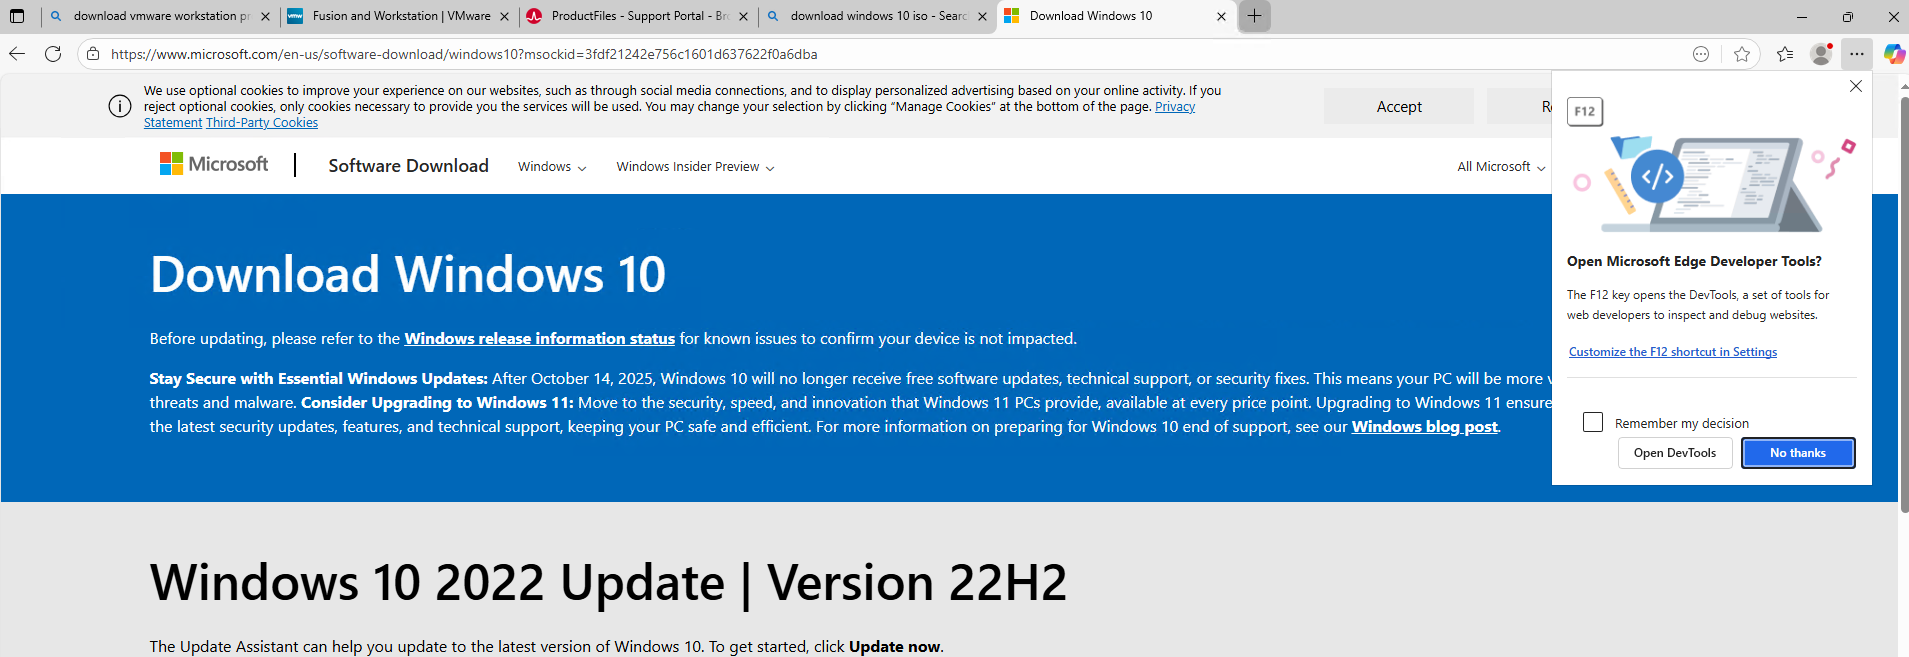Click the No thanks button

[x=1798, y=453]
